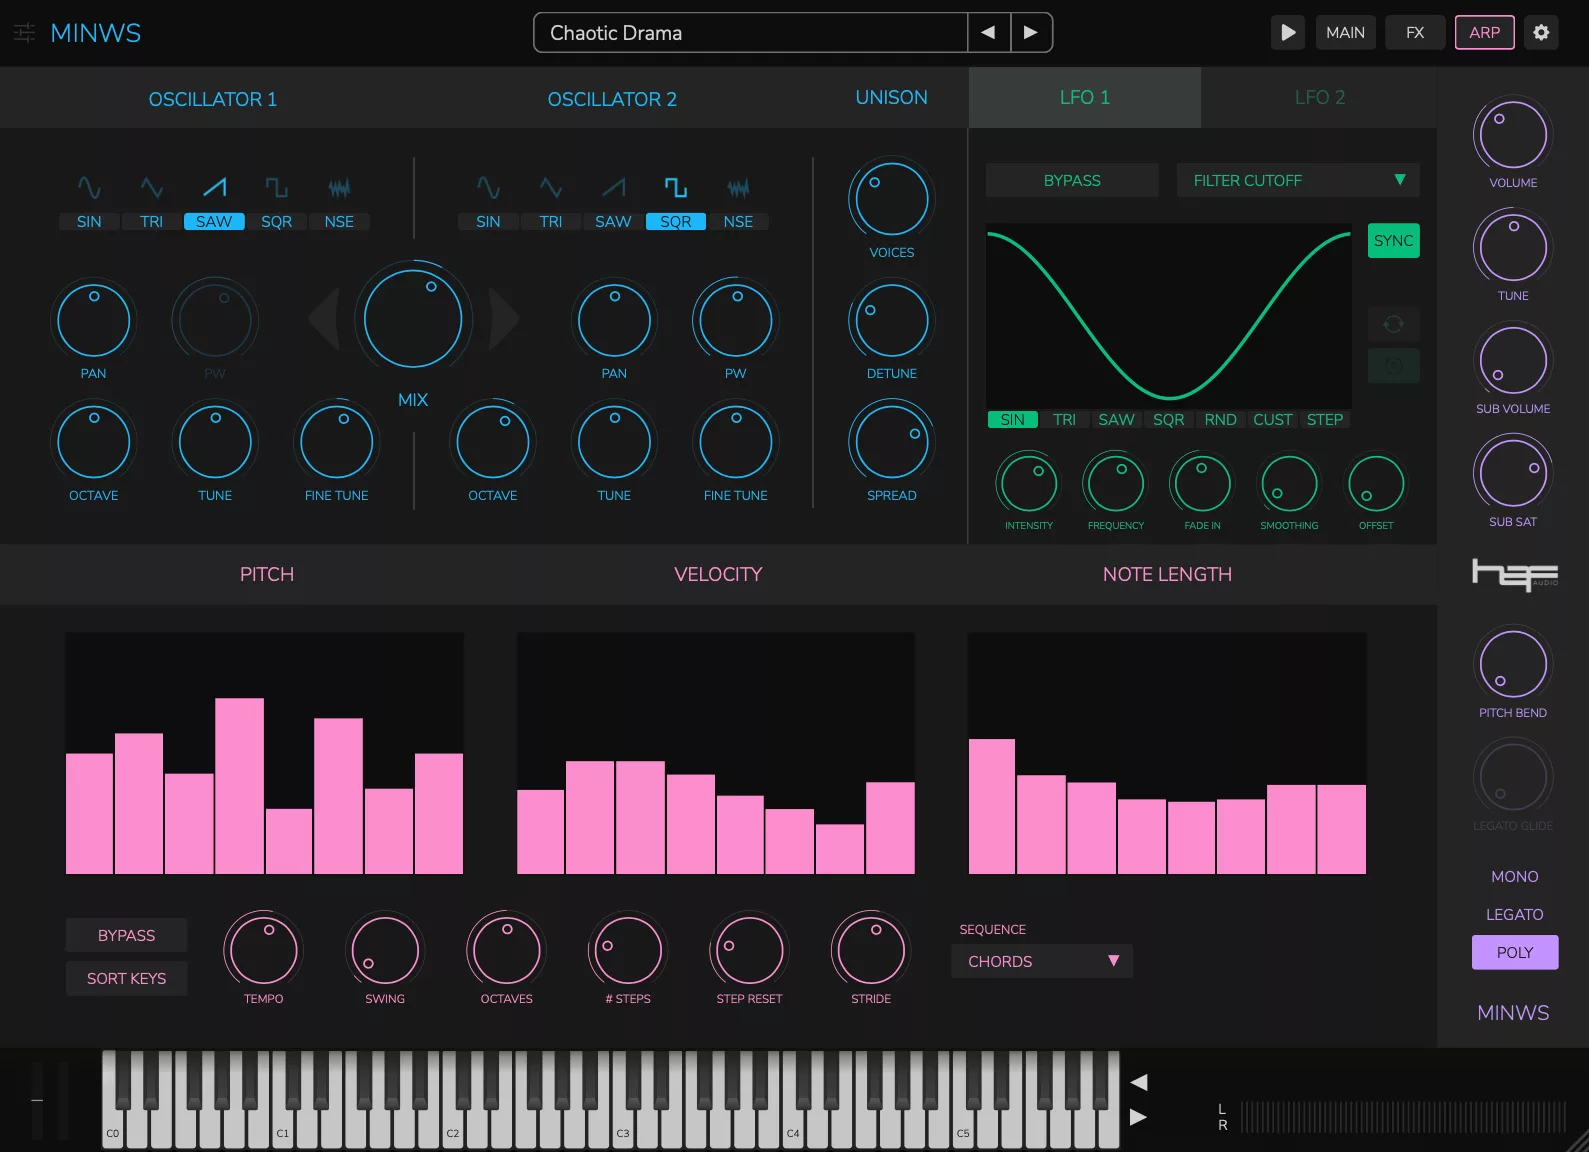Switch to the LFO 2 tab
Screen dimensions: 1589x1152
tap(1319, 98)
